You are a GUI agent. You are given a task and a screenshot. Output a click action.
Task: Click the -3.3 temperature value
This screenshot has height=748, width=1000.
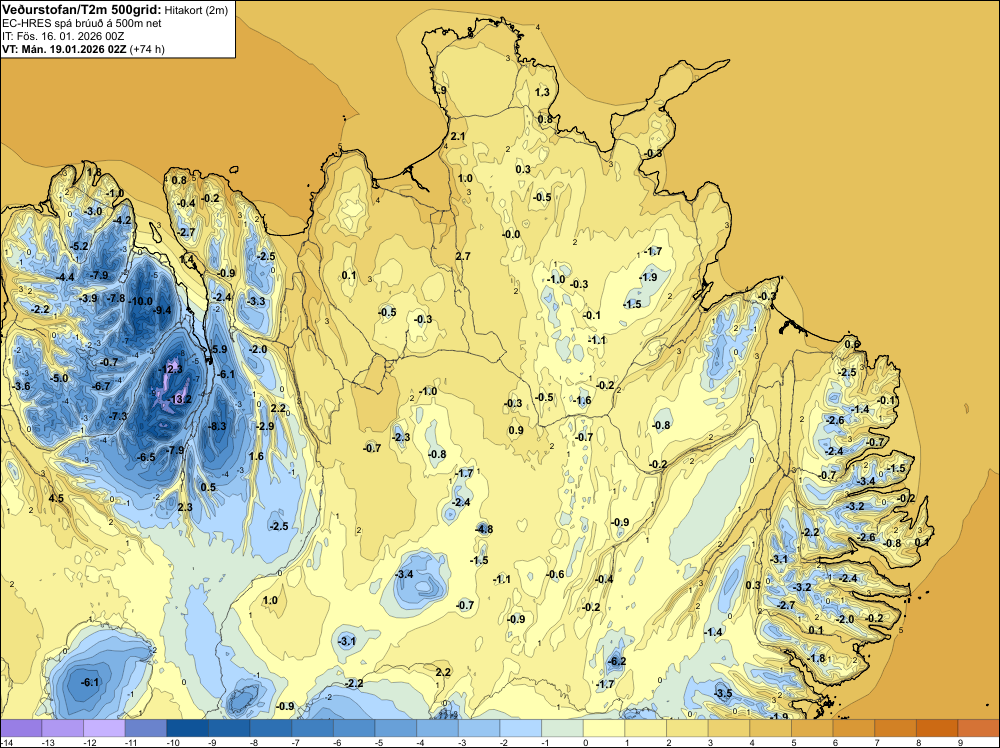pos(256,301)
